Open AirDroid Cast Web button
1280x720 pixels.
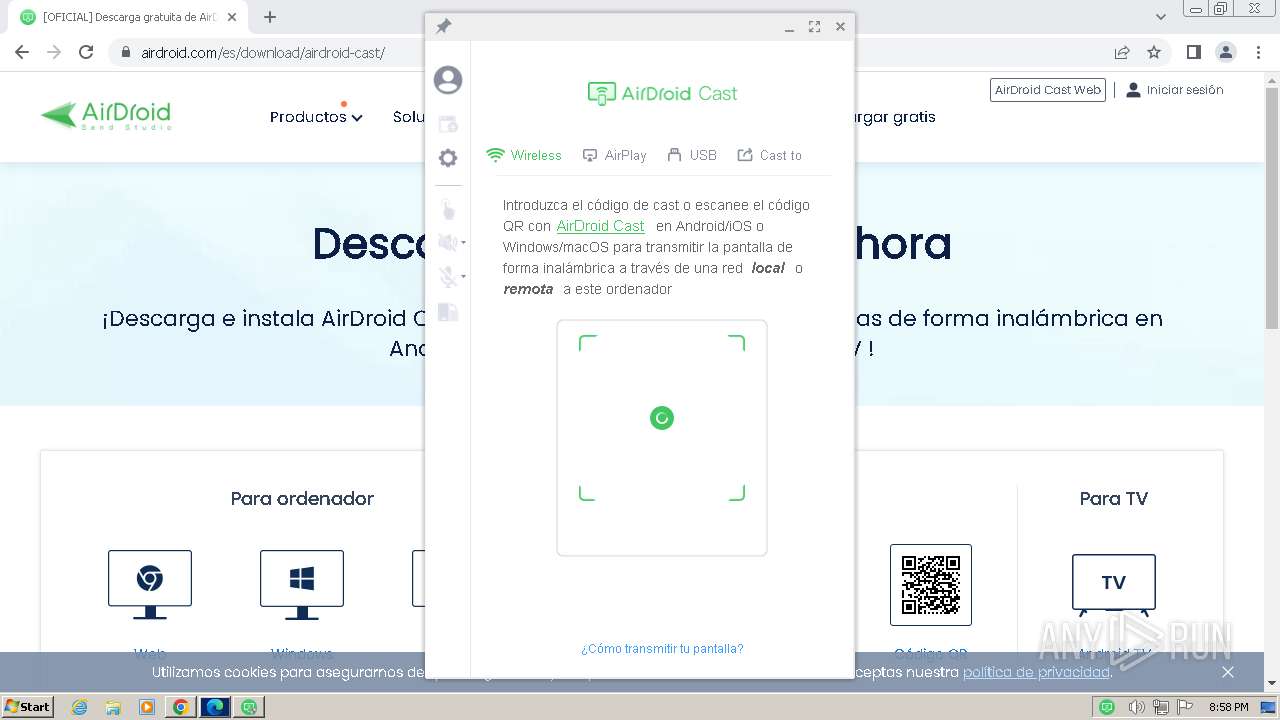point(1047,90)
